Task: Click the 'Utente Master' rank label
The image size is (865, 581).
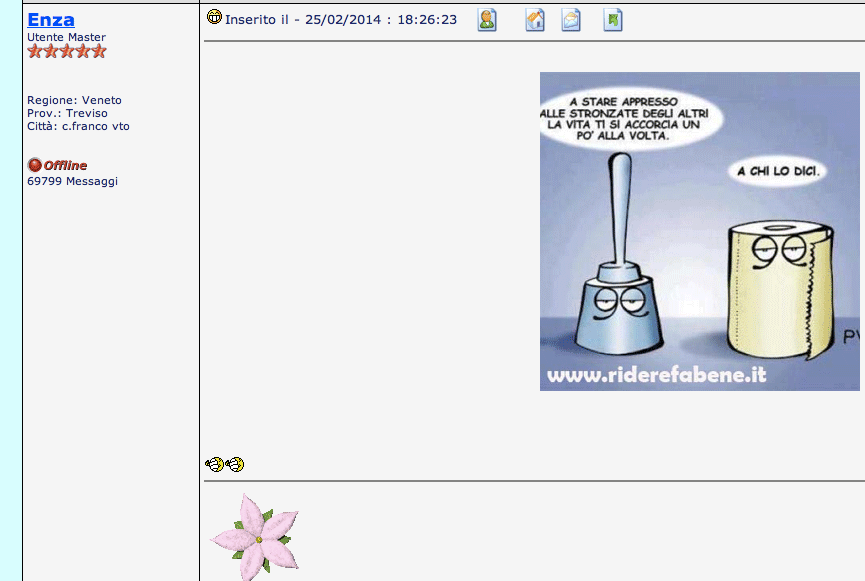Action: pos(66,37)
